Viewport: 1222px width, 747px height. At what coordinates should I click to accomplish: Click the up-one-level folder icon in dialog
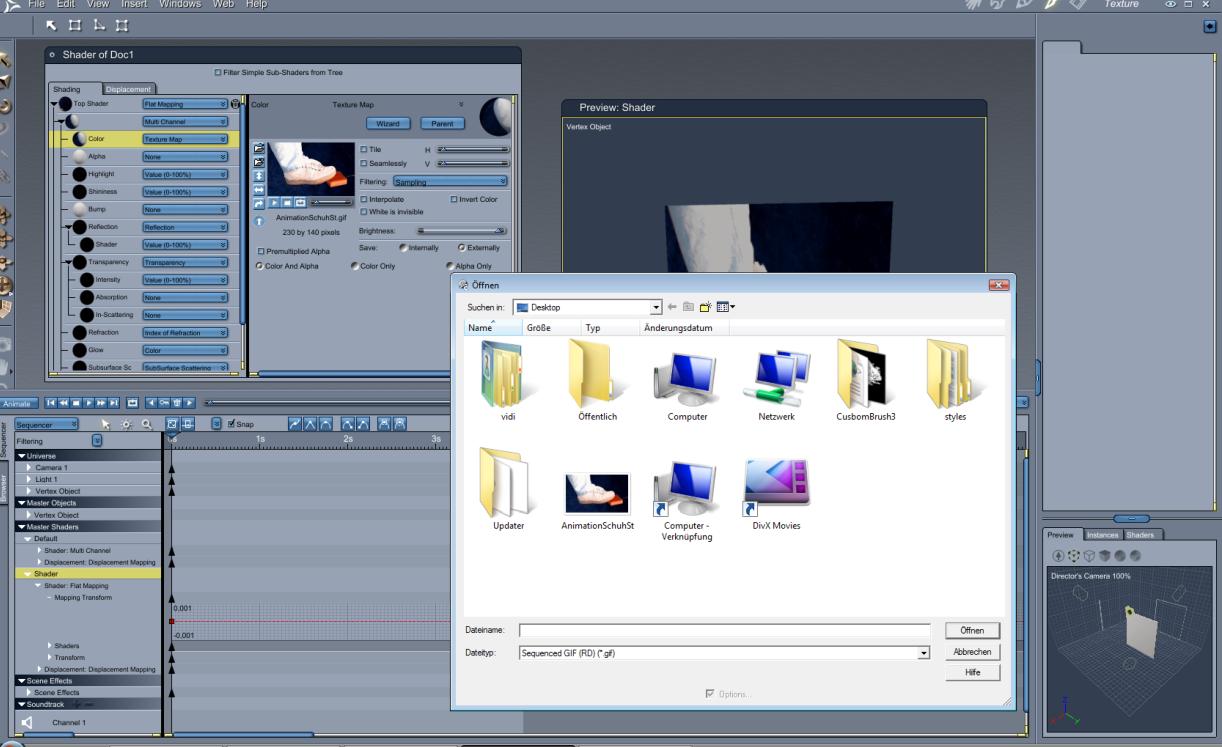[688, 306]
